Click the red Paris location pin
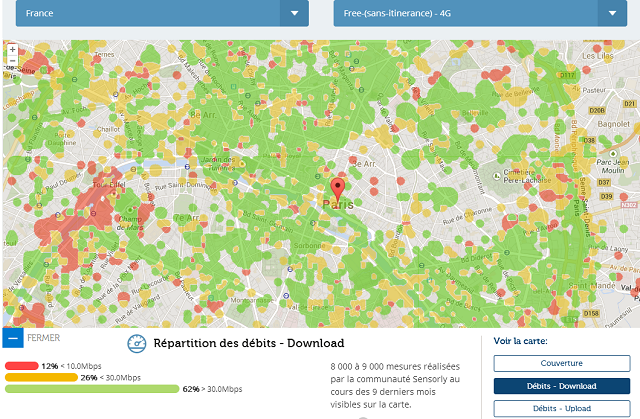This screenshot has width=640, height=419. click(338, 187)
